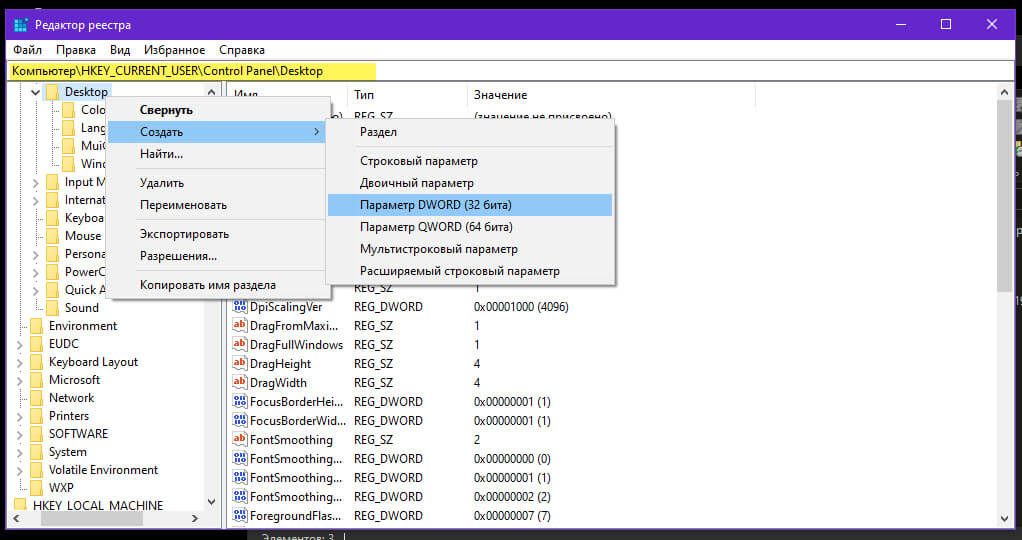Image resolution: width=1022 pixels, height=540 pixels.
Task: Click the ForegroundFlas... DWORD icon
Action: (240, 516)
